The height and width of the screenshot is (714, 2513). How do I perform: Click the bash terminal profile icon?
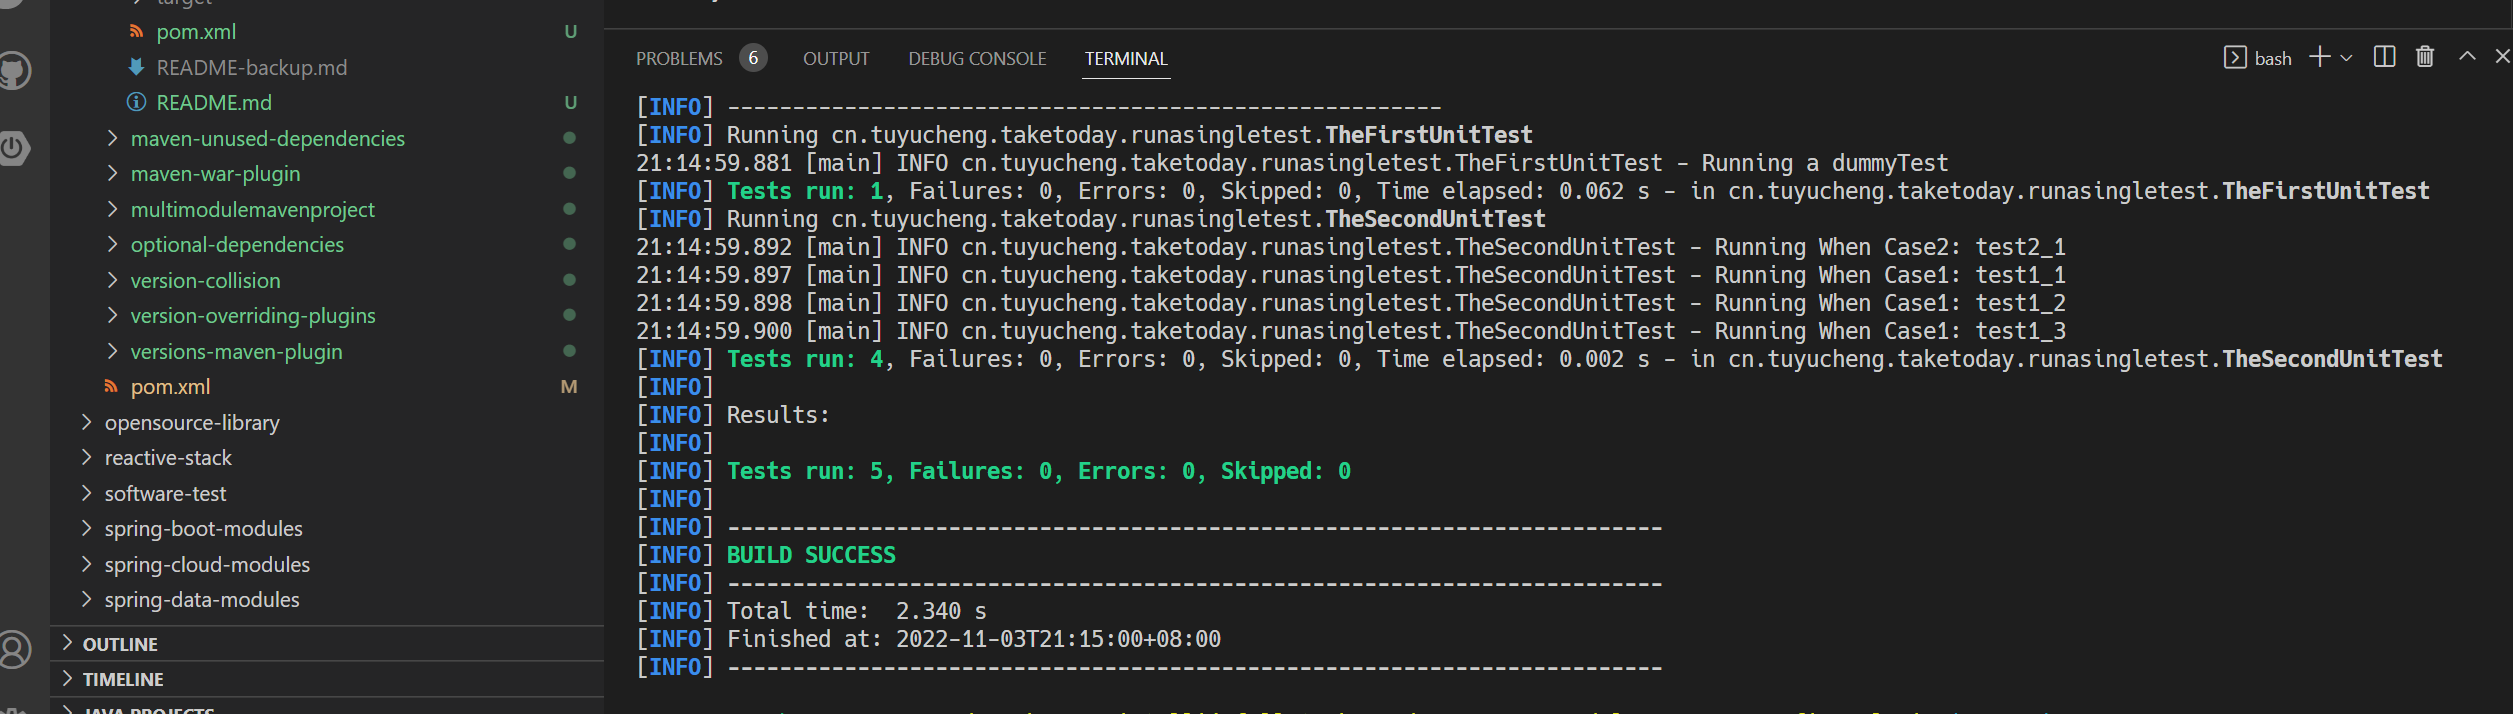click(x=2235, y=58)
